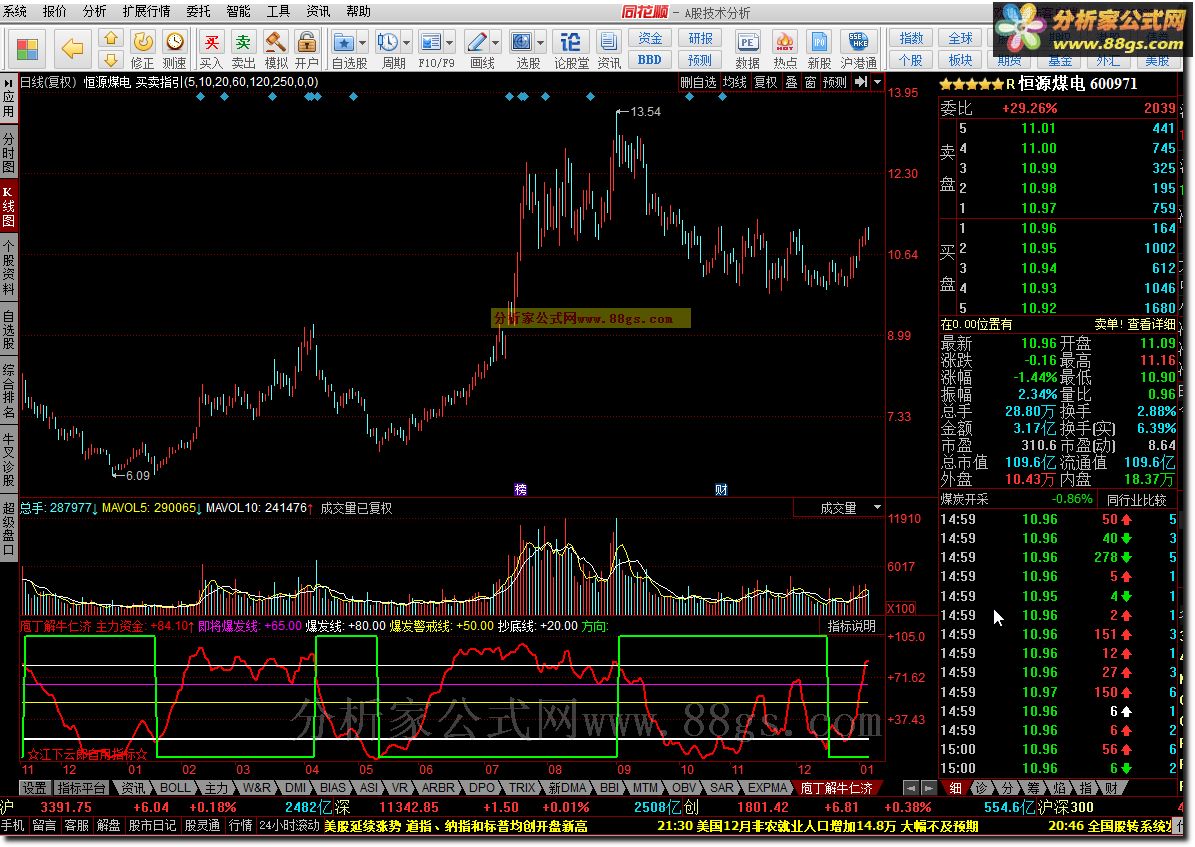Click the colorful home grid icon
The image size is (1195, 847).
tap(27, 50)
